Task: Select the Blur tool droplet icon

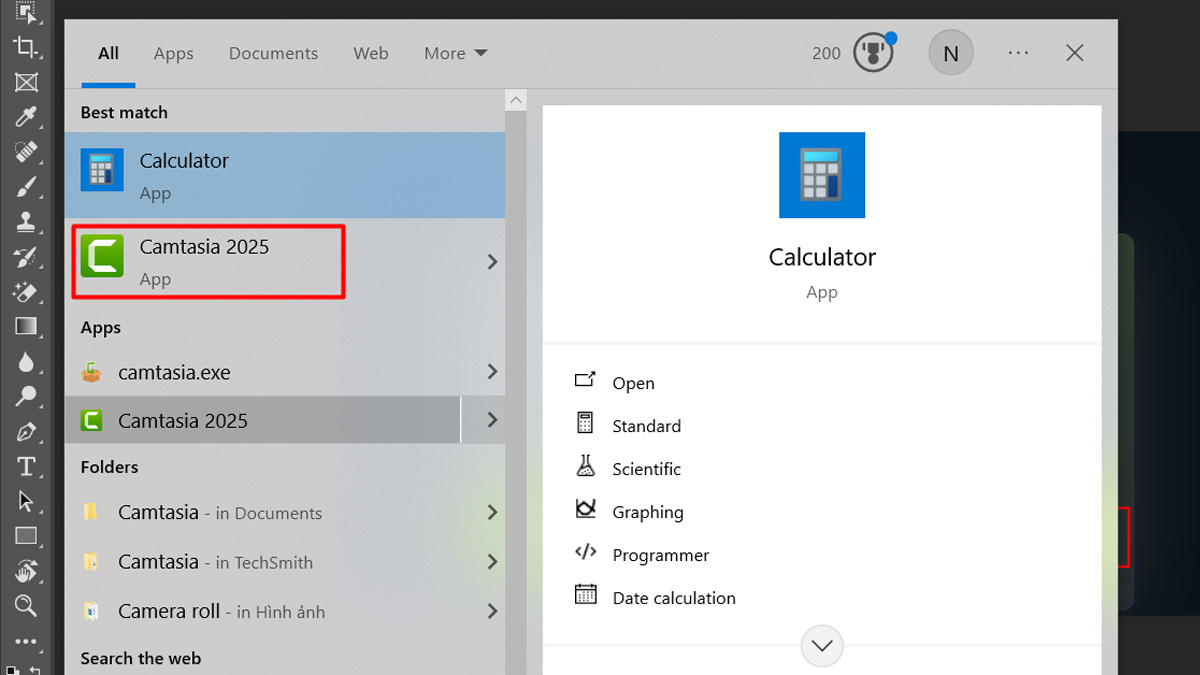Action: [x=26, y=361]
